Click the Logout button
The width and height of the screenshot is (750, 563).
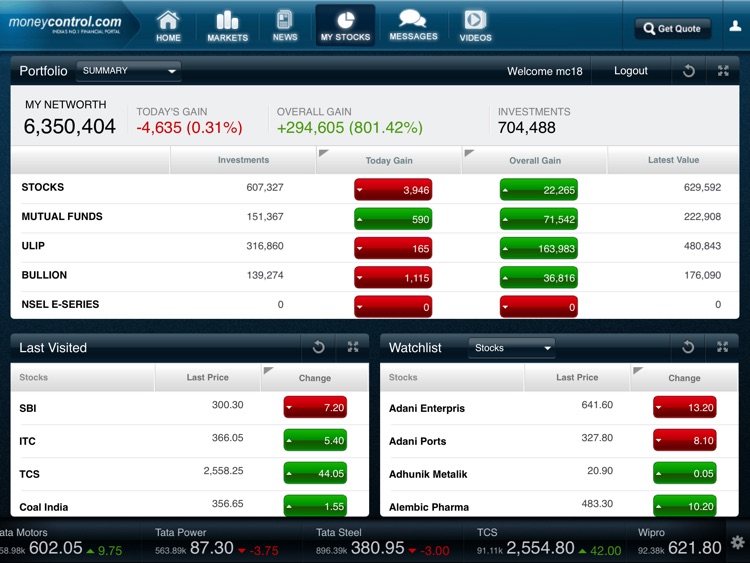[x=630, y=71]
